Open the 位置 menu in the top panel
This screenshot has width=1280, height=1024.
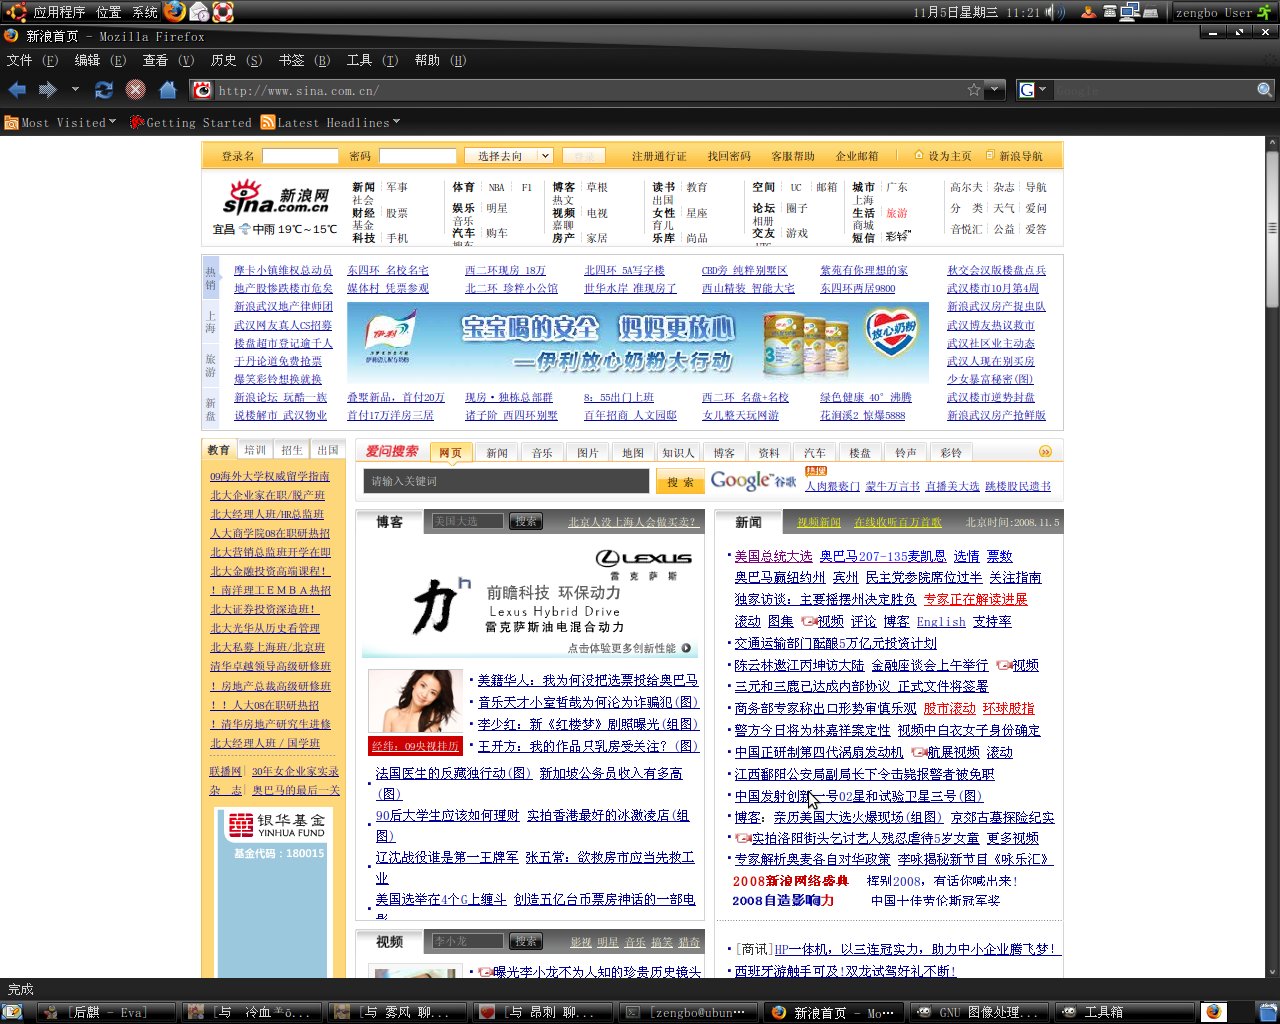pos(109,12)
